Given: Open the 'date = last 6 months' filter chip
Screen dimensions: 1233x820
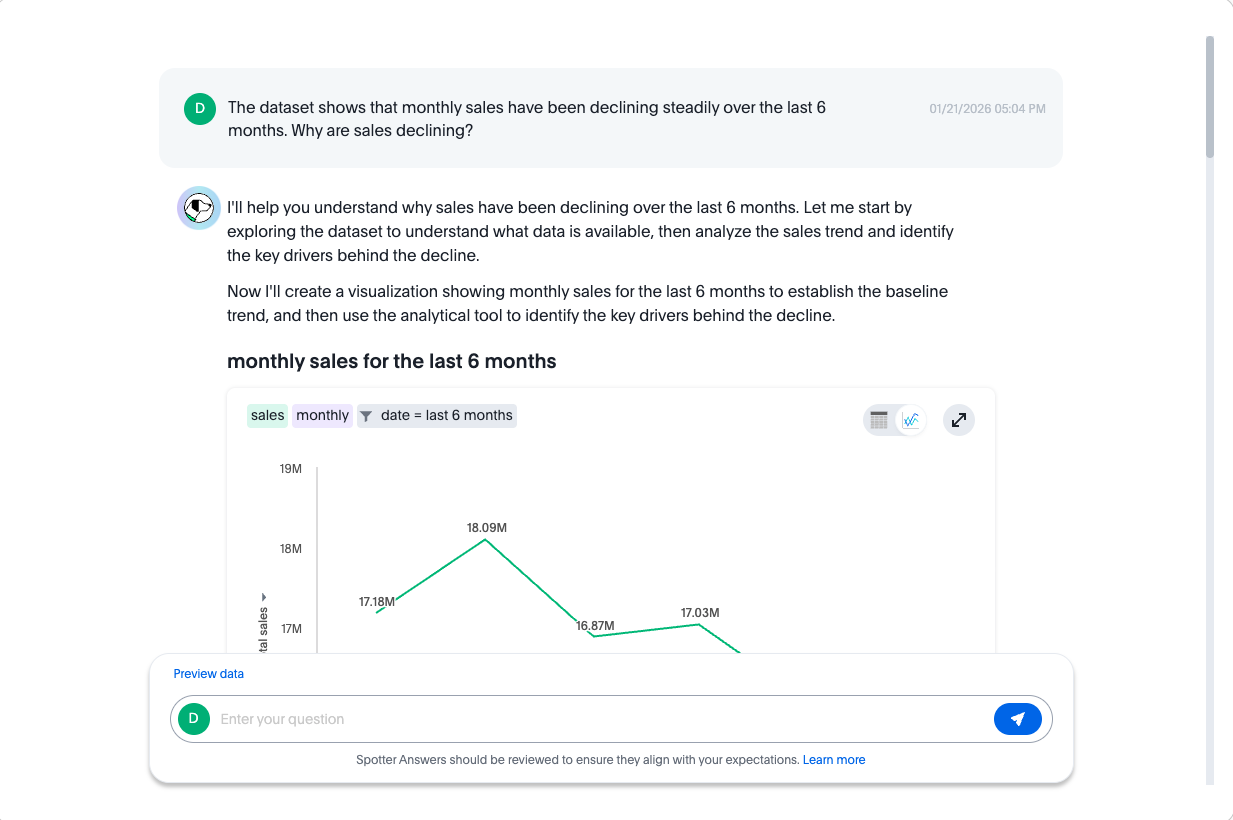Looking at the screenshot, I should coord(436,415).
